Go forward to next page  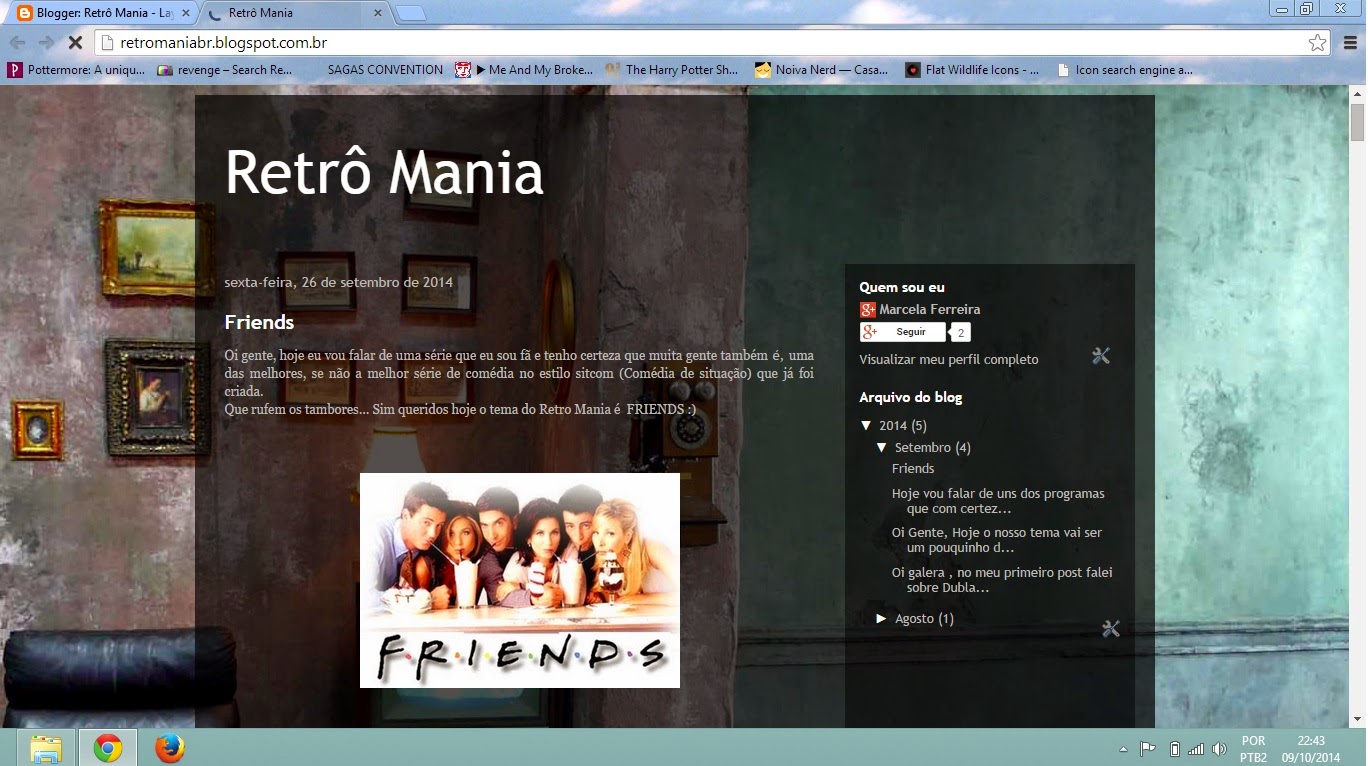click(x=46, y=43)
